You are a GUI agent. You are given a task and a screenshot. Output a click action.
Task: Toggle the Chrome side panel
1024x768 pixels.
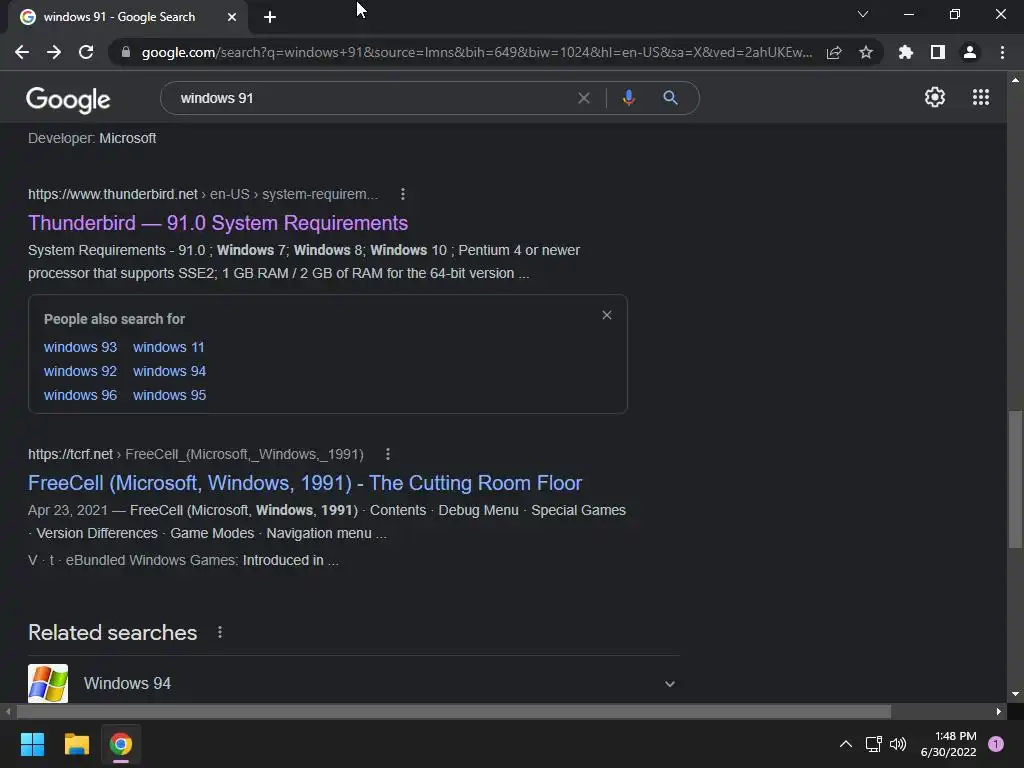click(x=938, y=52)
